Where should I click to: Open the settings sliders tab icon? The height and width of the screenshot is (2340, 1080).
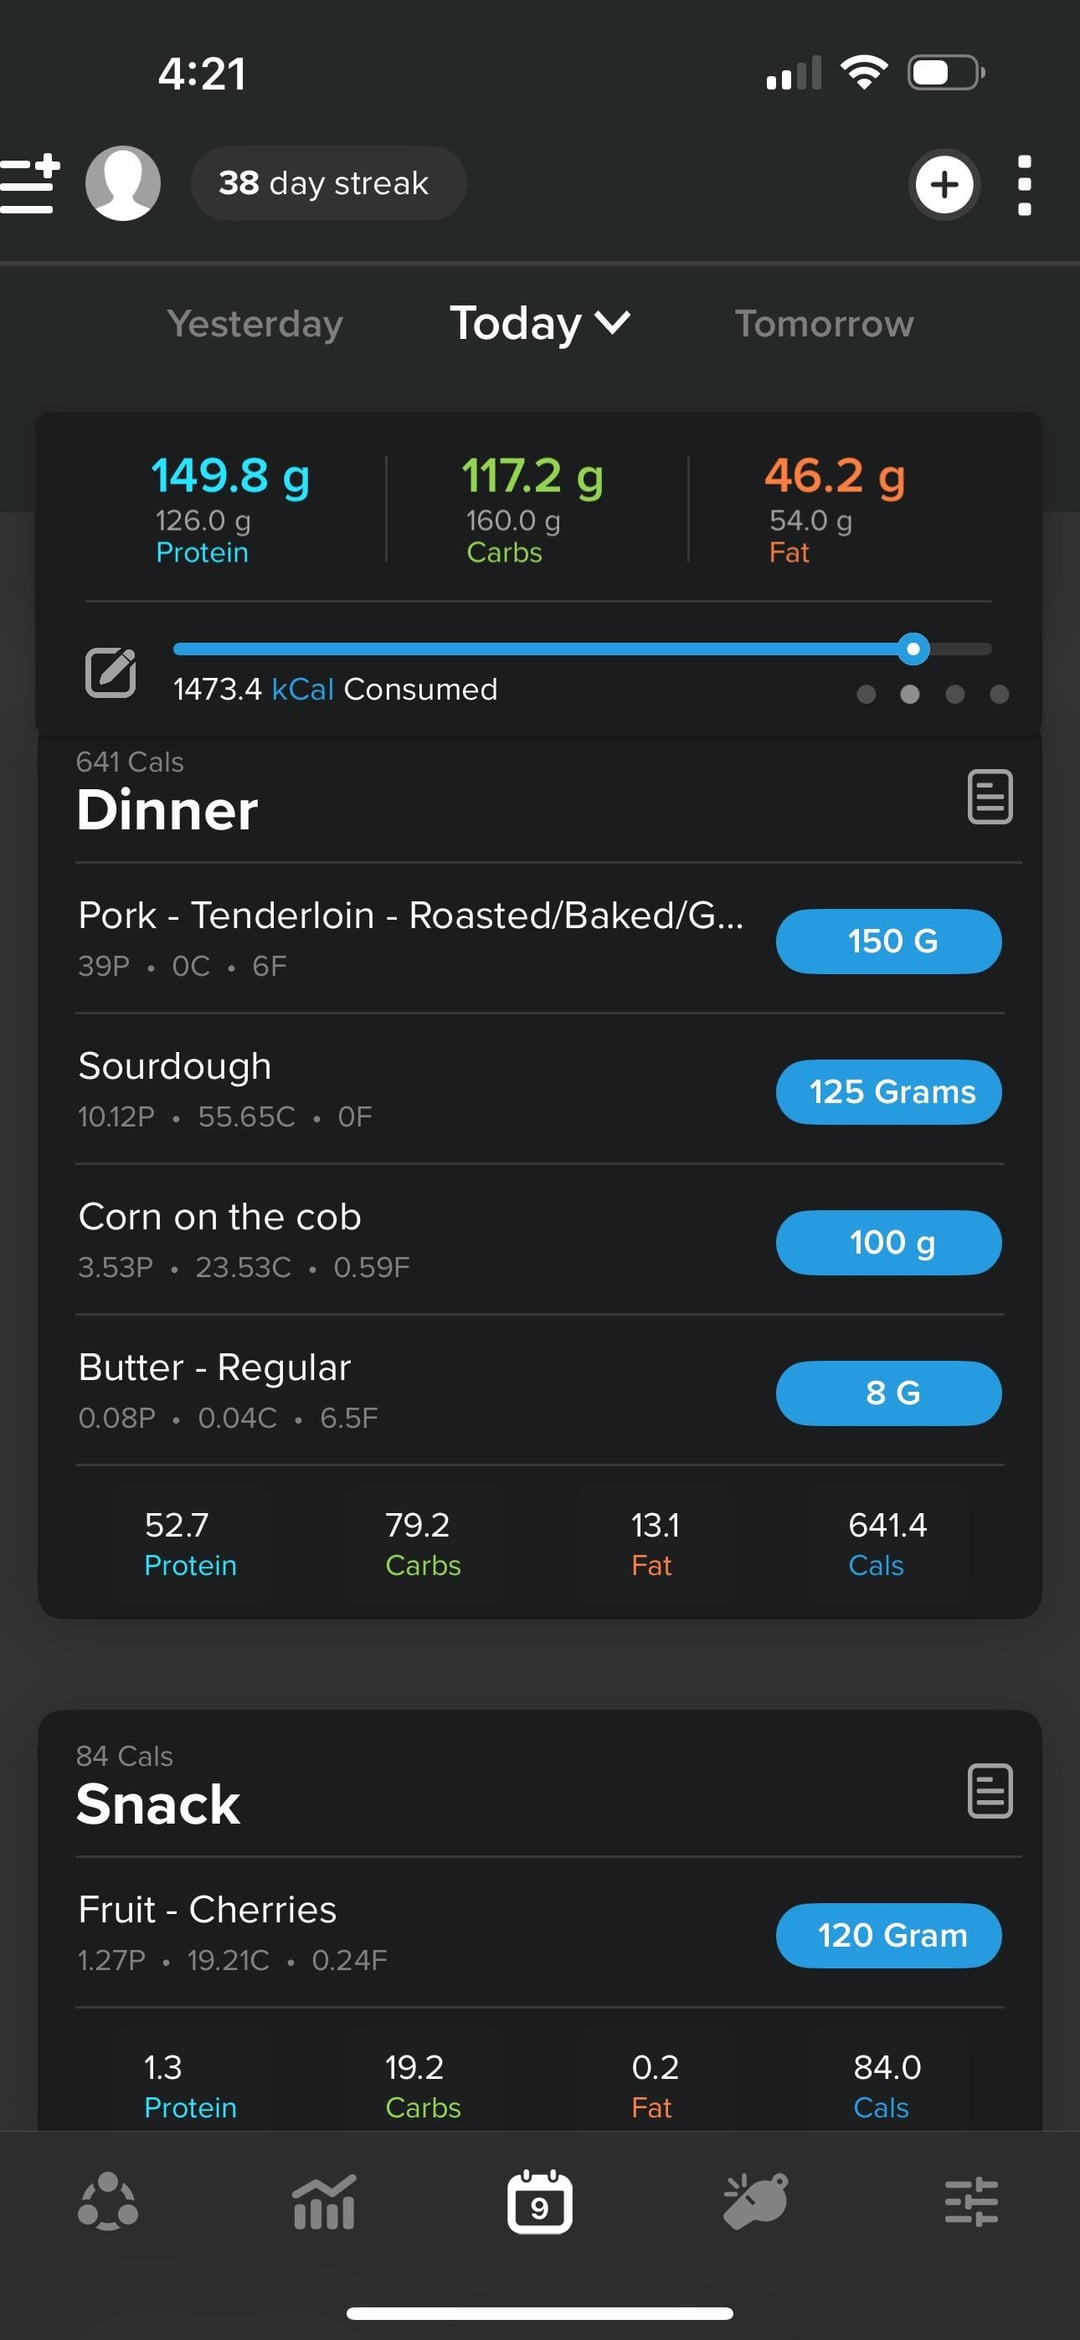(x=971, y=2202)
